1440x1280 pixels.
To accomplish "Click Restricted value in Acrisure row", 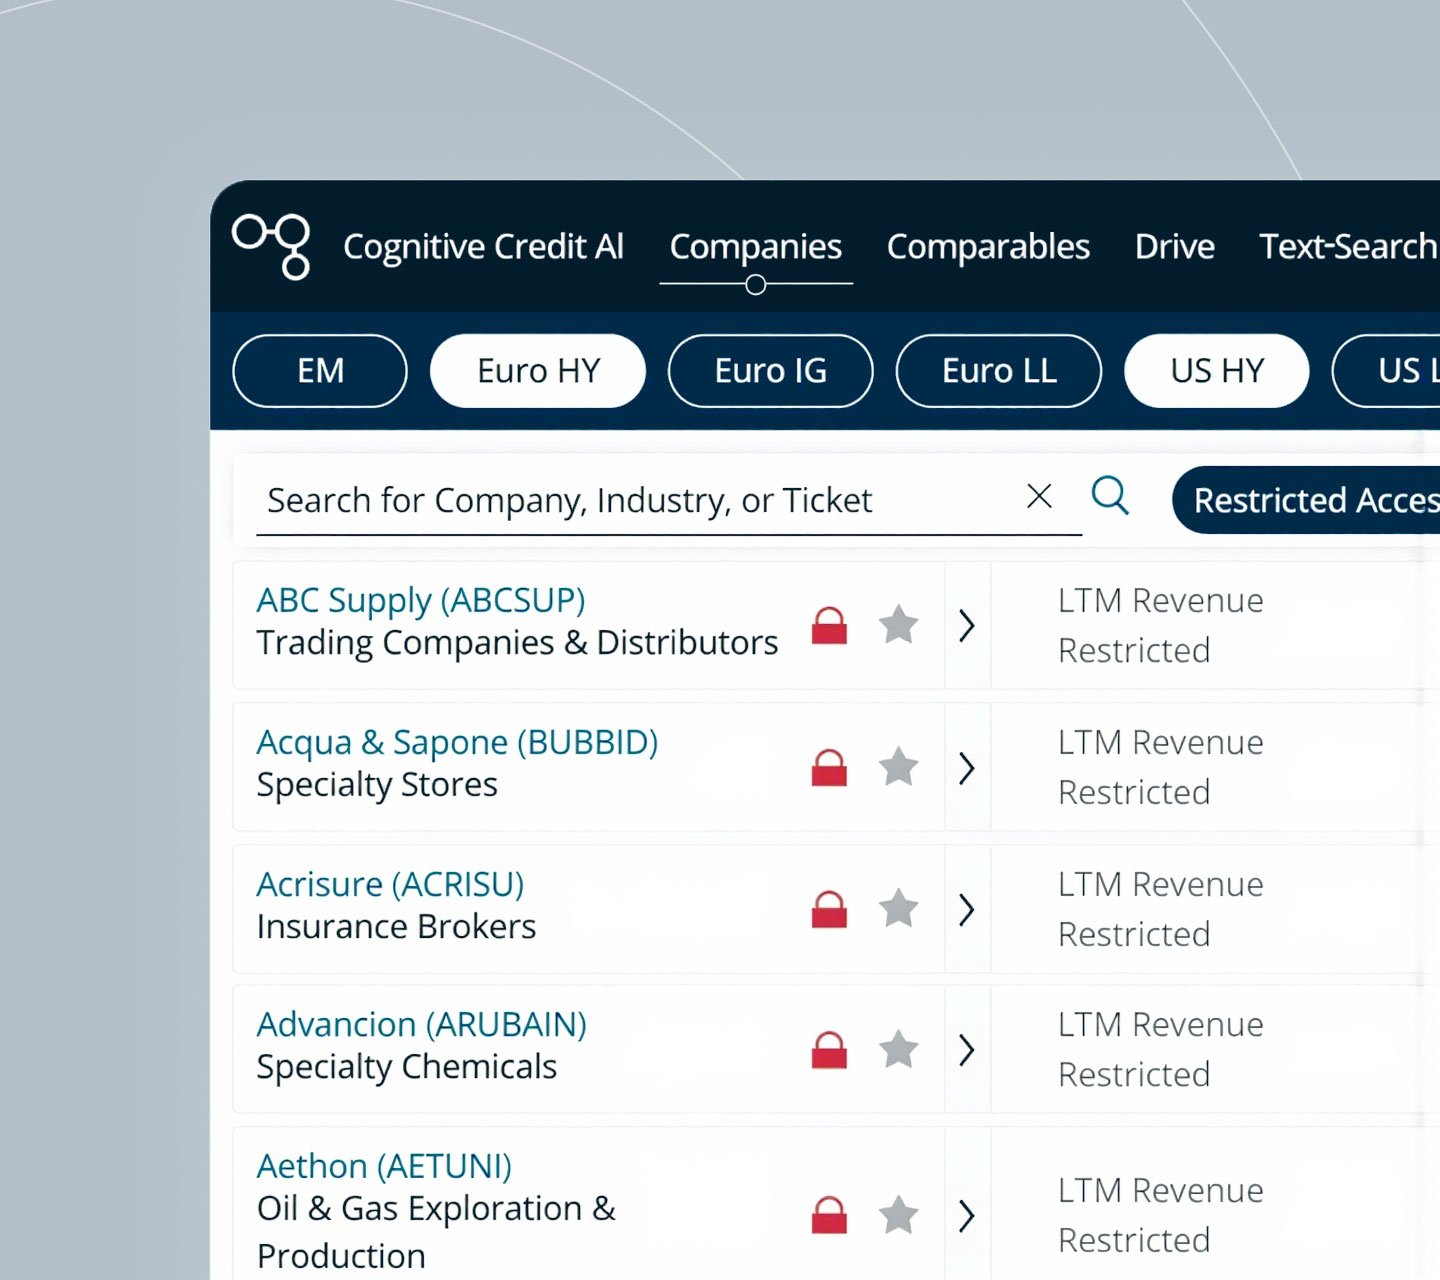I will pyautogui.click(x=1134, y=934).
